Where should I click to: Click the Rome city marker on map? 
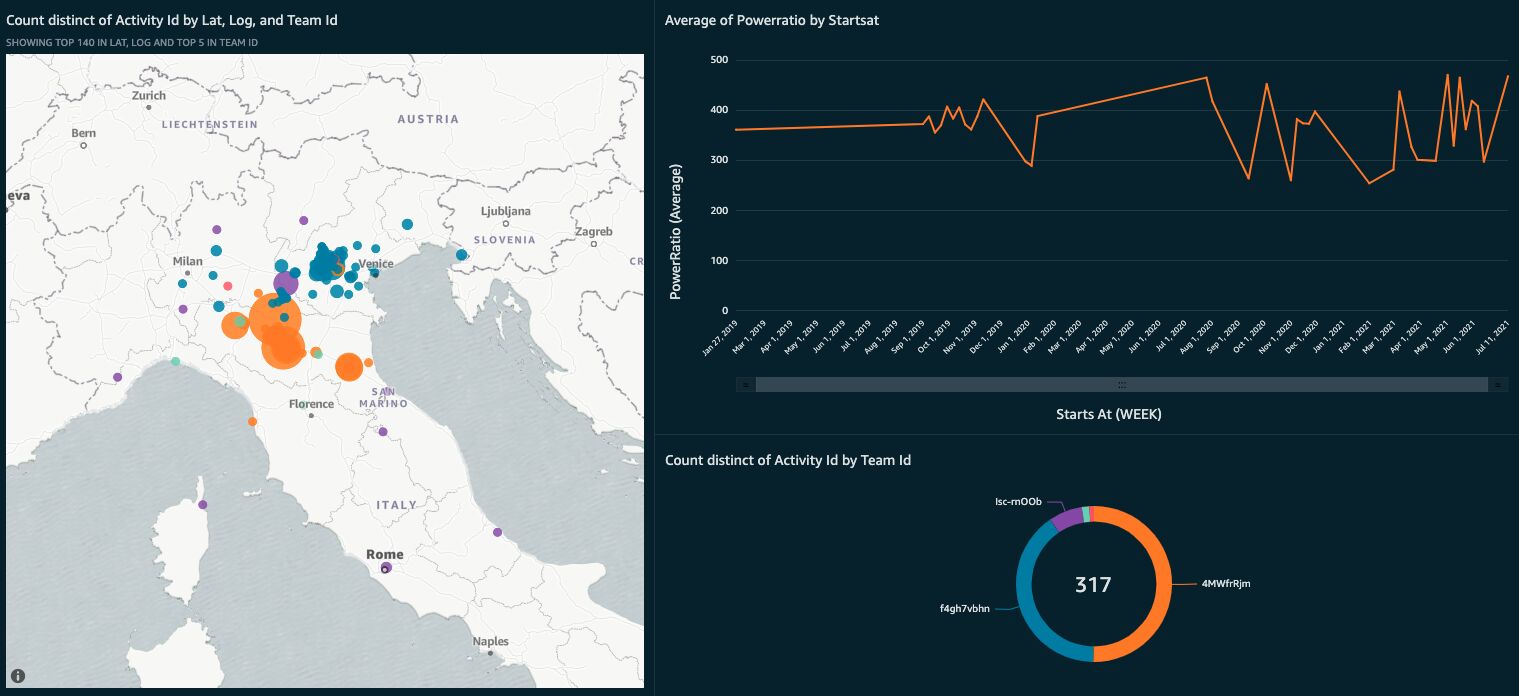click(x=385, y=569)
